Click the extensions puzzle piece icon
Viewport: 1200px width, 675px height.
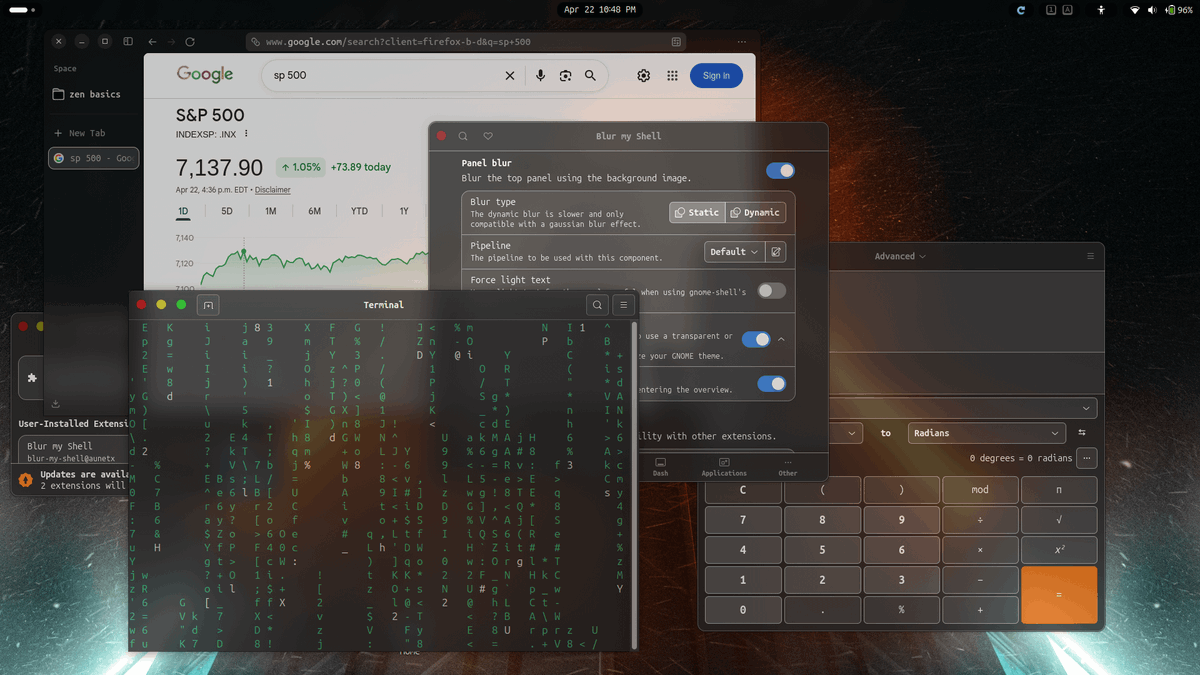click(x=32, y=378)
